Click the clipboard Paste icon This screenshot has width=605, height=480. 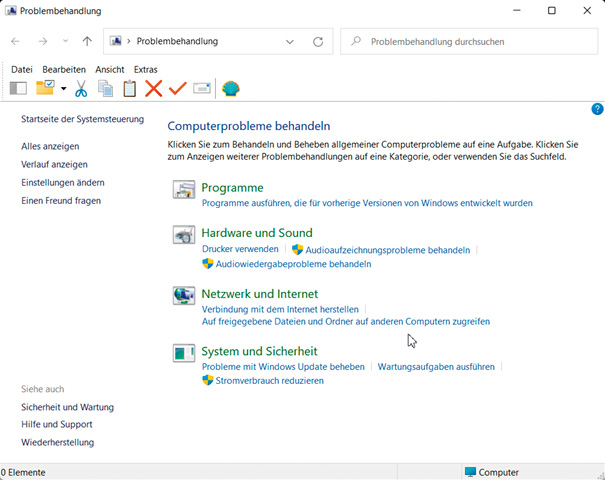pyautogui.click(x=130, y=88)
